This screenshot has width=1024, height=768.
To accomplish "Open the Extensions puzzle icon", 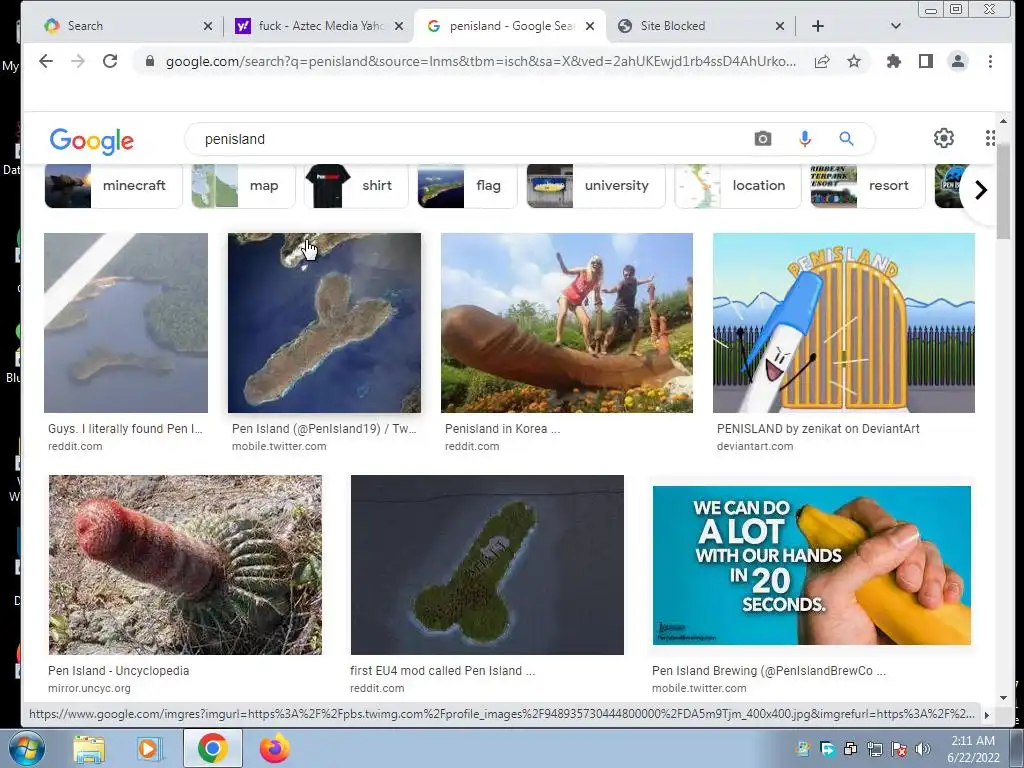I will pos(893,61).
